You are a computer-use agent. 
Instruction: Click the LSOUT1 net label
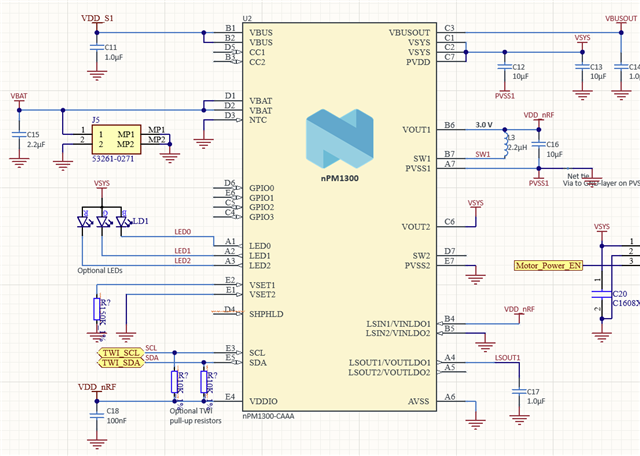[x=507, y=358]
